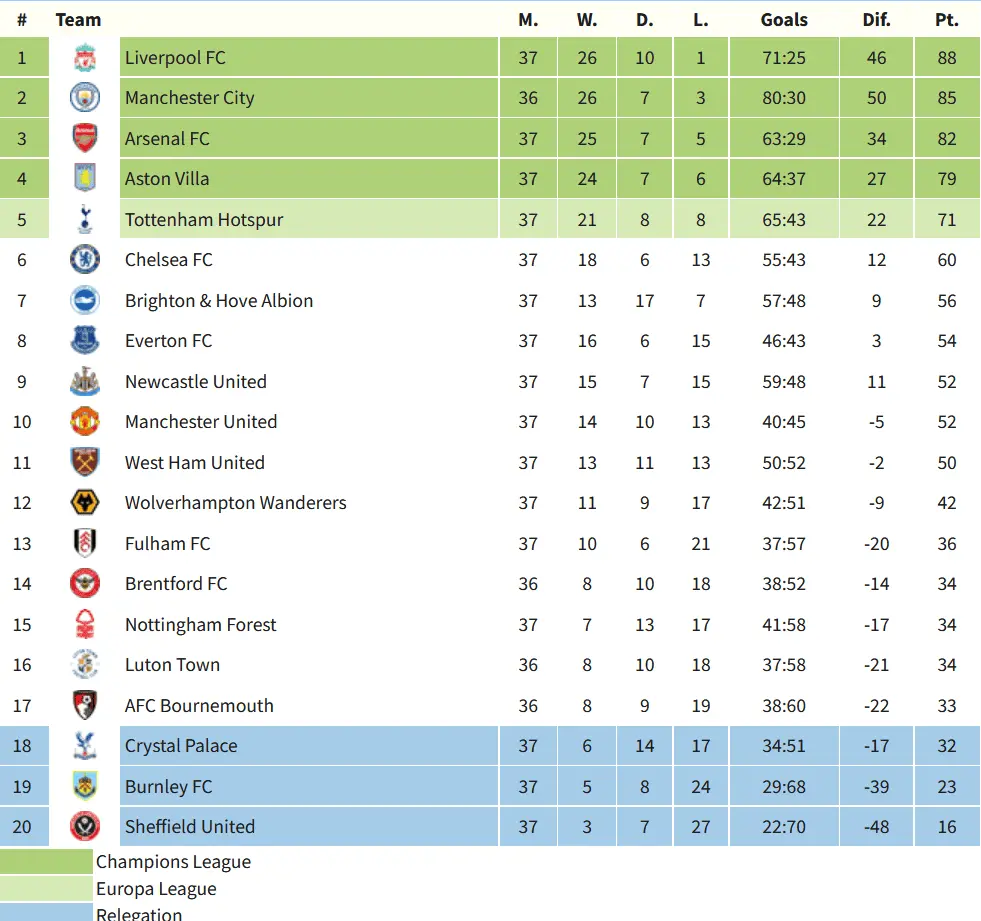The height and width of the screenshot is (921, 981).
Task: Open the Brighton & Hove Albion link
Action: coord(219,301)
